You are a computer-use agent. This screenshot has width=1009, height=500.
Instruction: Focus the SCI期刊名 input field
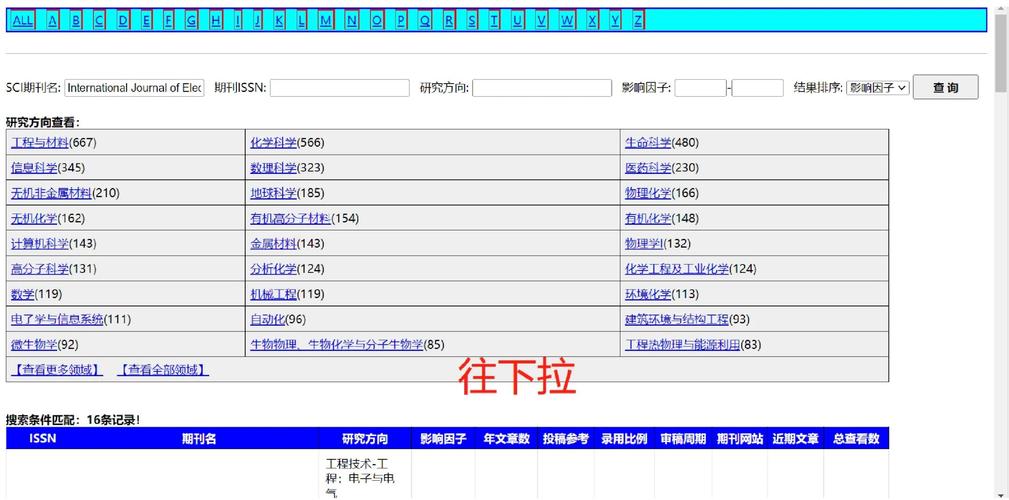point(134,88)
